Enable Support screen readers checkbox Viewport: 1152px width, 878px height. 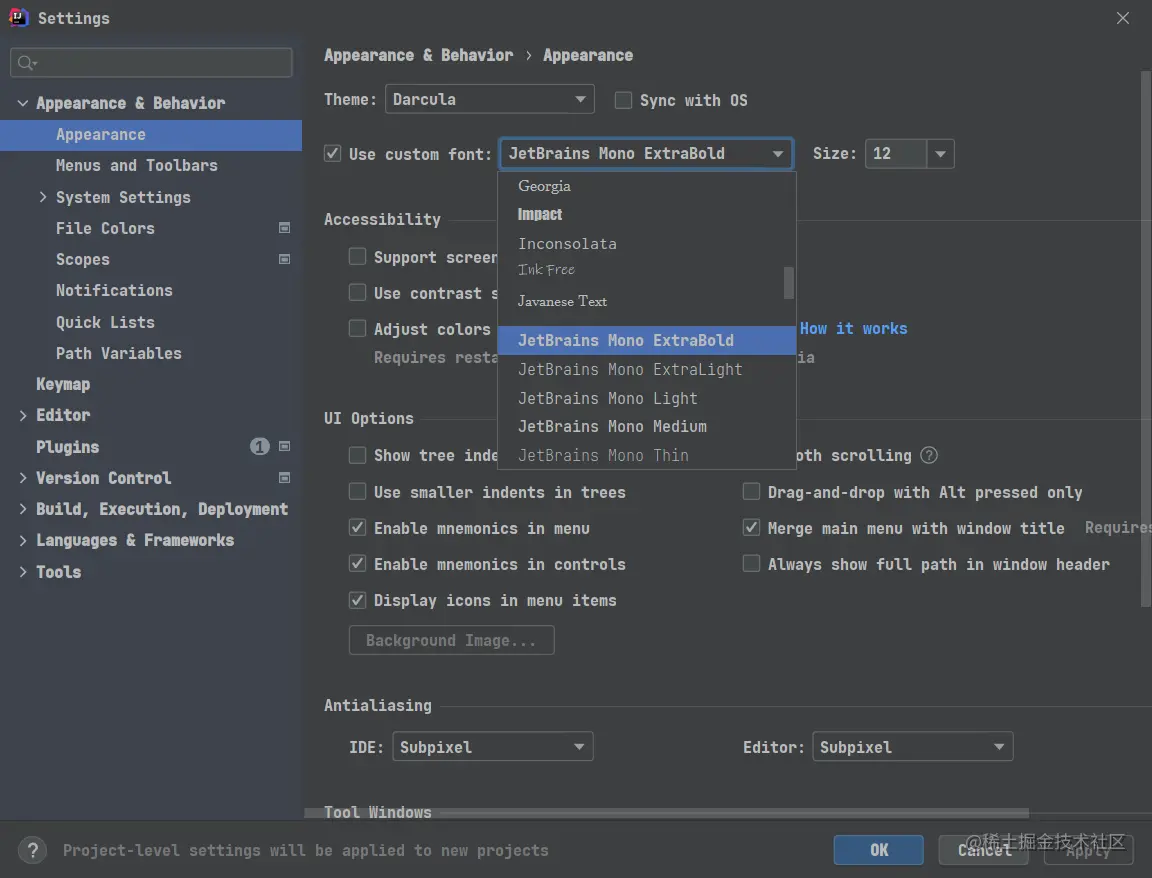357,256
